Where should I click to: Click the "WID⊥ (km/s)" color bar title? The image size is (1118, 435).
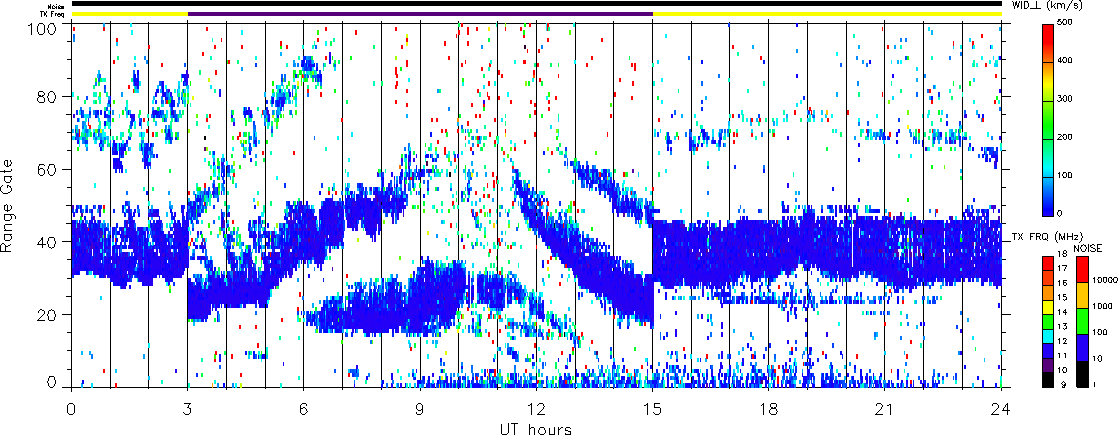[1049, 6]
